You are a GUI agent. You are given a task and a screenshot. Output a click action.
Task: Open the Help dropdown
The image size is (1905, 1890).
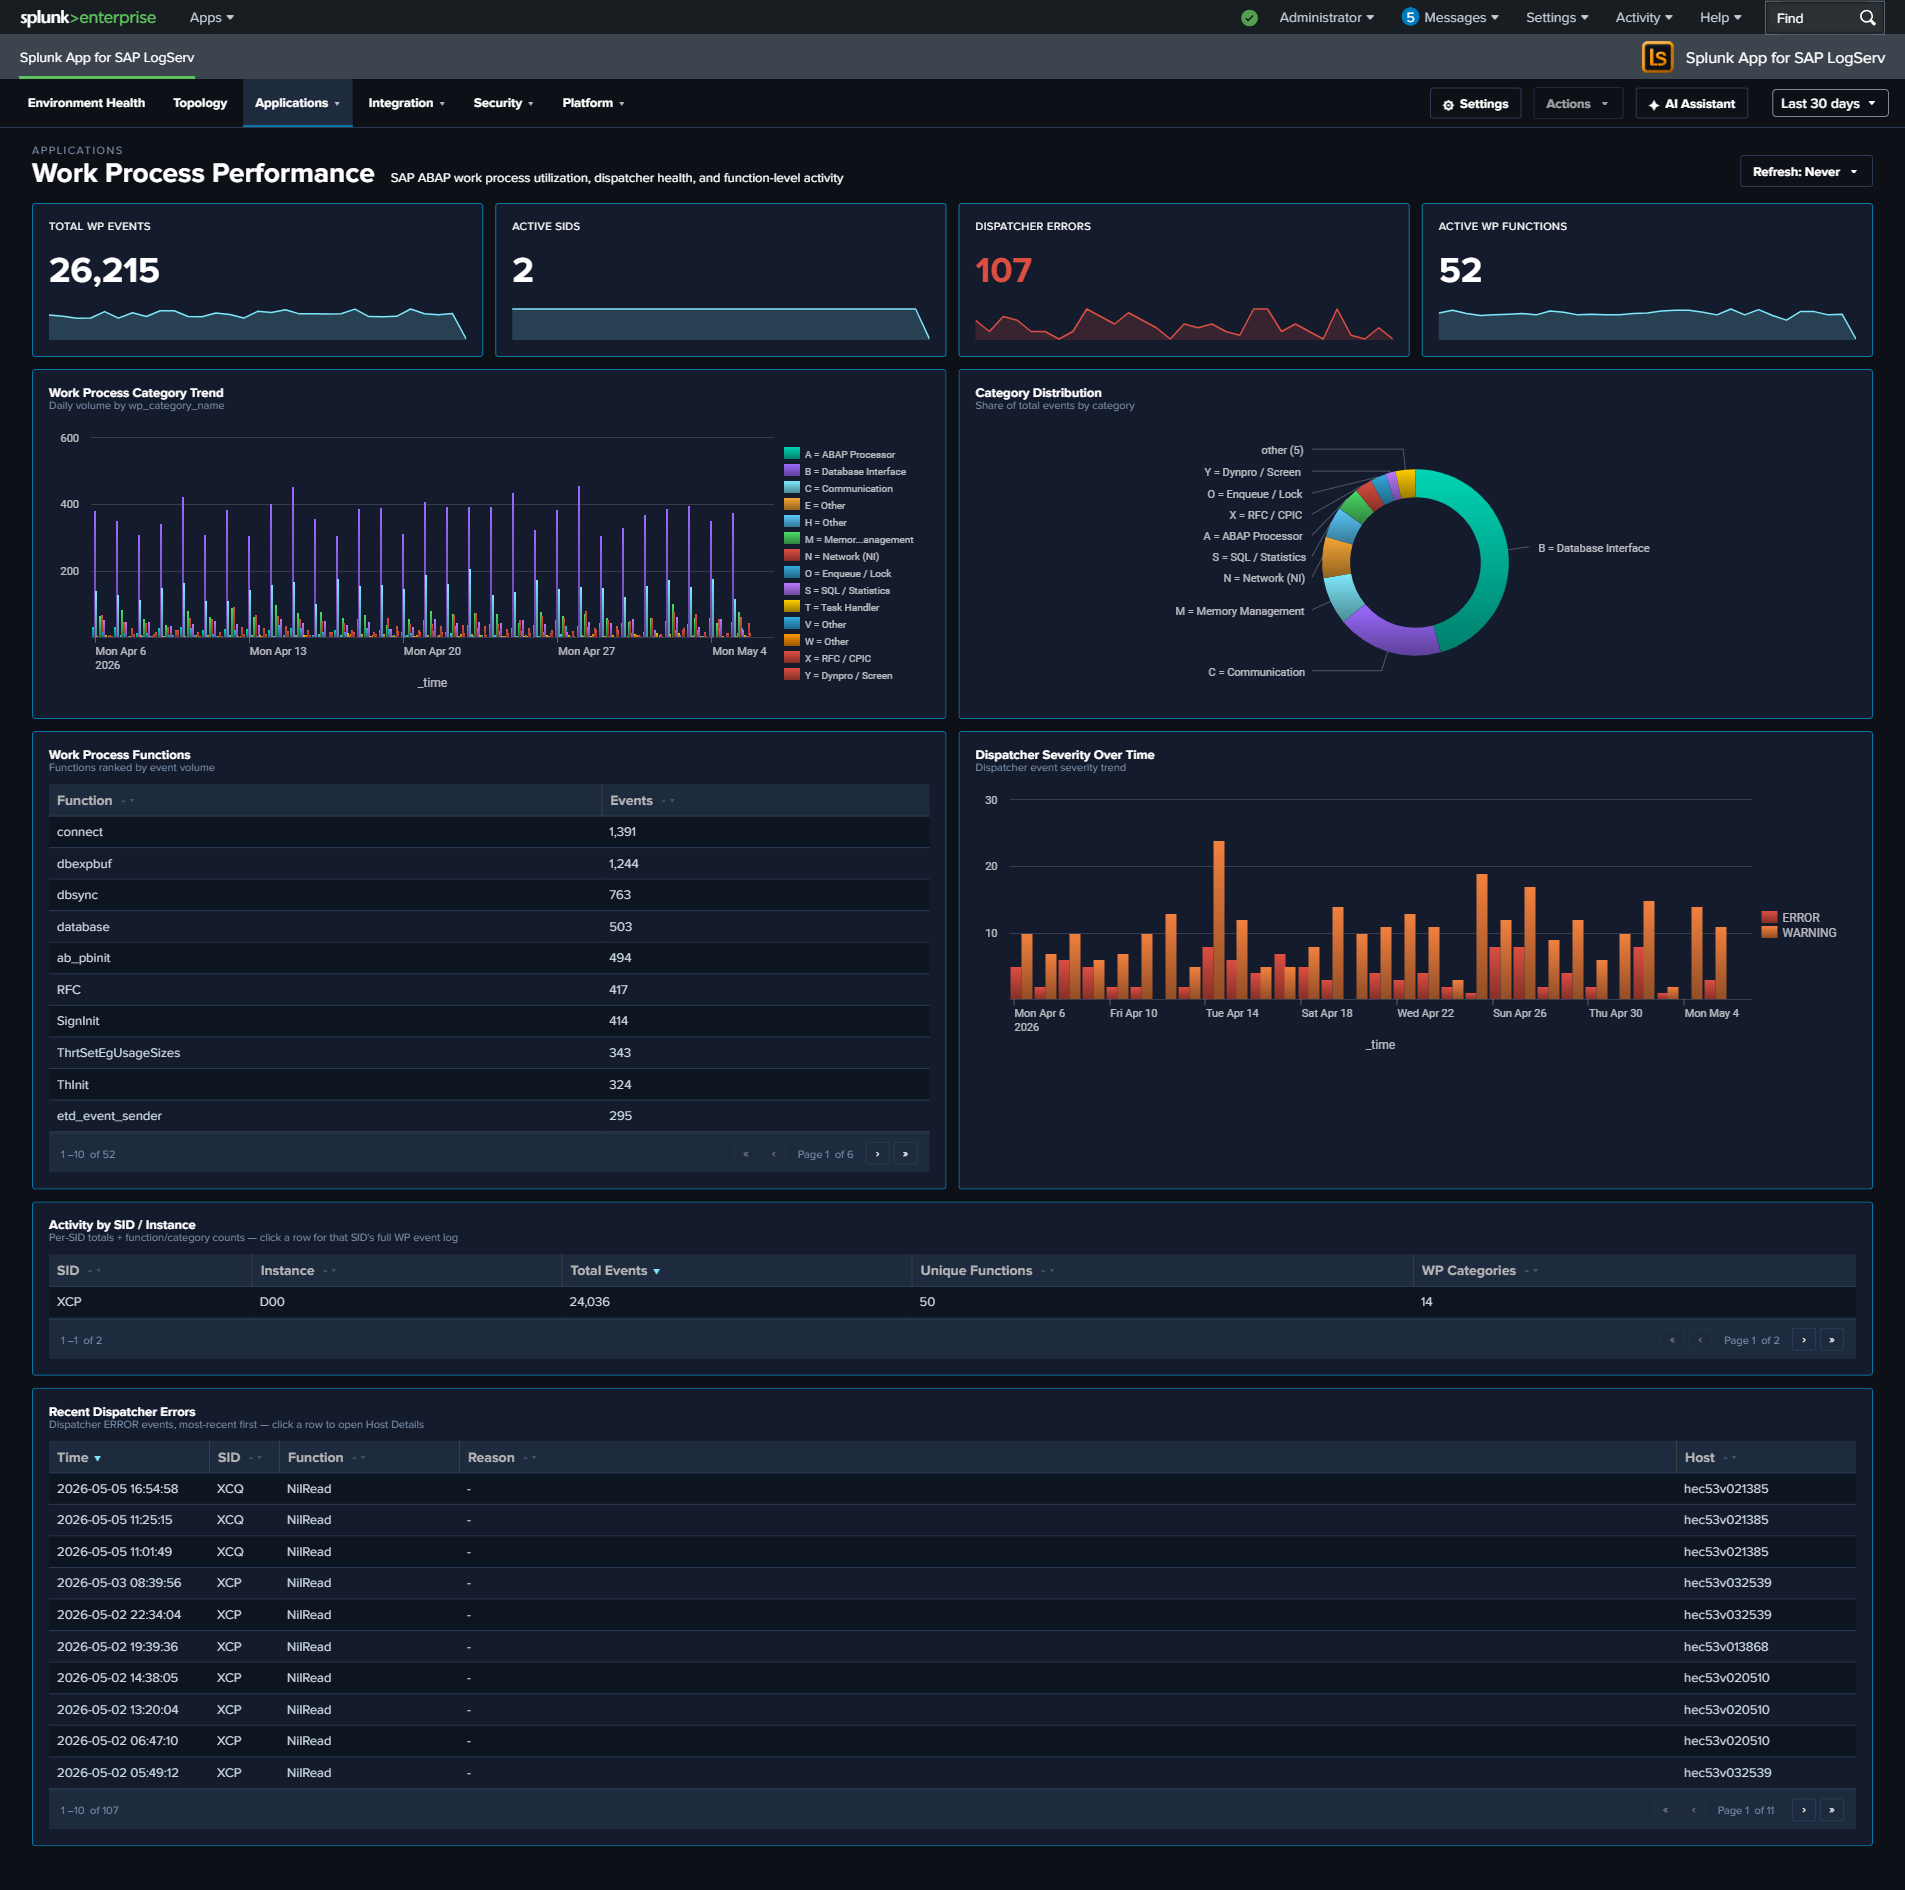(1720, 18)
